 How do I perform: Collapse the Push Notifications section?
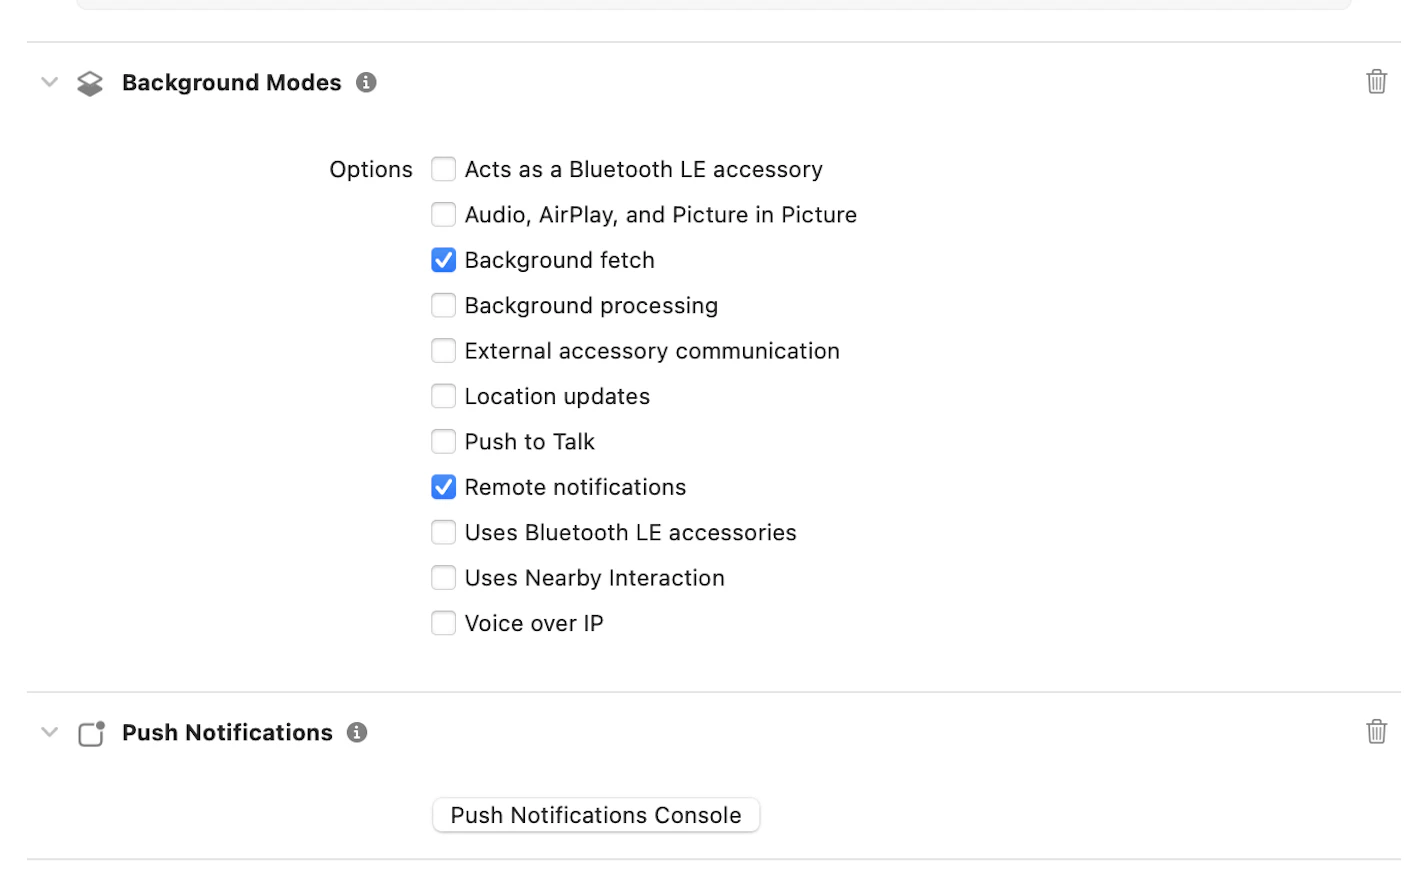coord(49,732)
